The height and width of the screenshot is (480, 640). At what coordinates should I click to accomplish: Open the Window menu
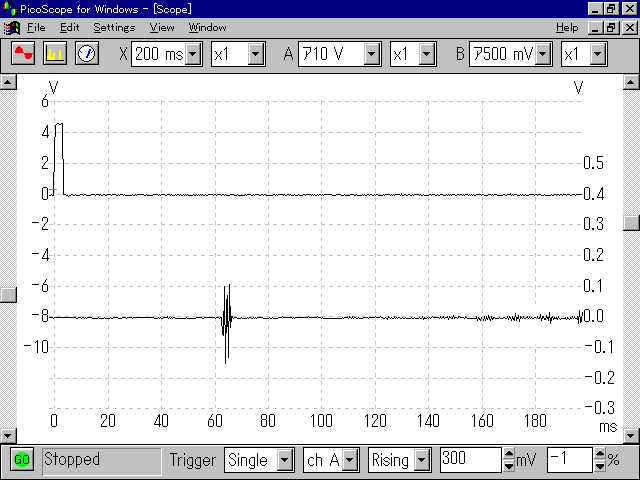tap(207, 28)
